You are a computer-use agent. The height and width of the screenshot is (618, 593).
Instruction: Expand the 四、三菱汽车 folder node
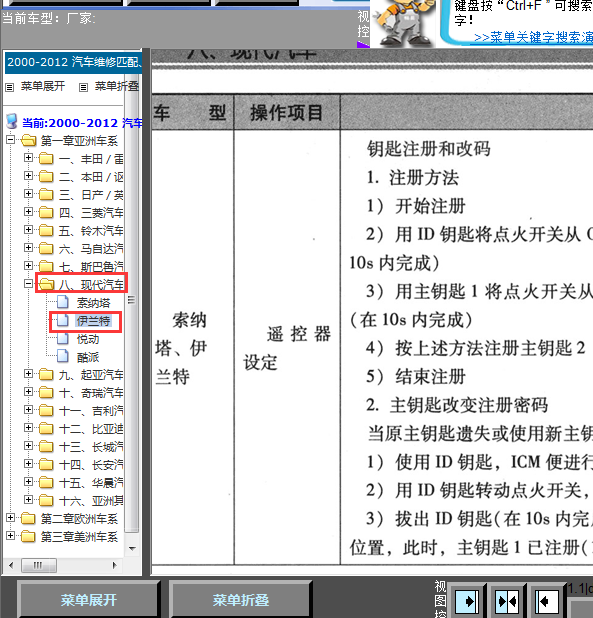click(28, 212)
